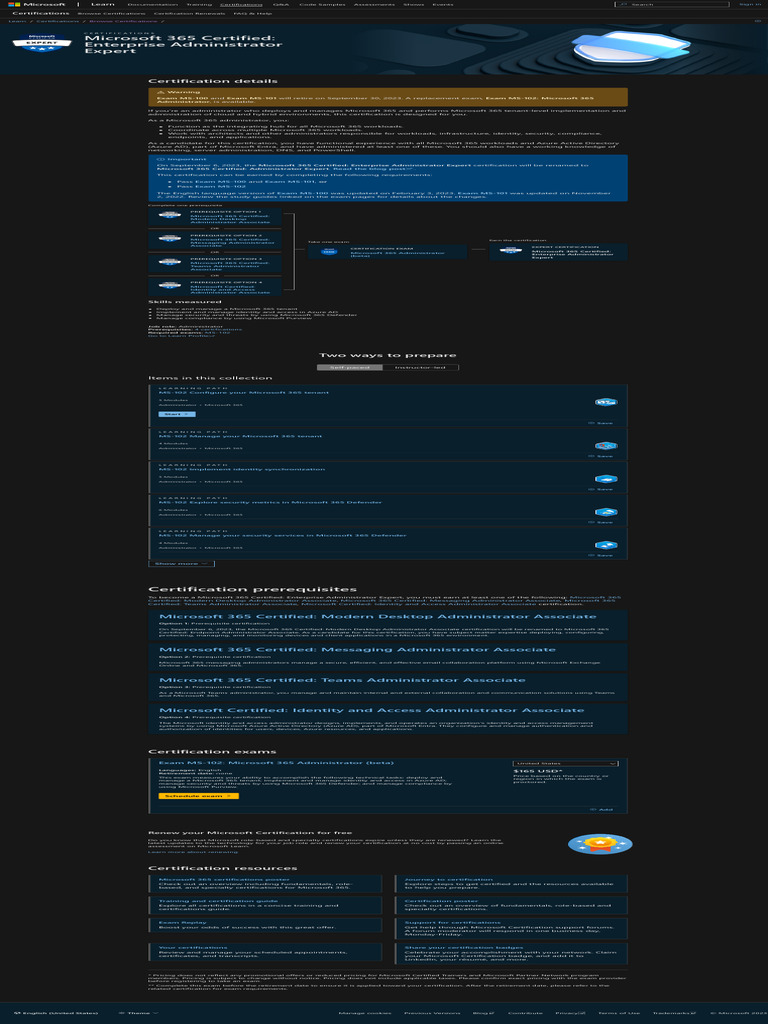Open the Teams Administrator Associate heading link

point(342,680)
